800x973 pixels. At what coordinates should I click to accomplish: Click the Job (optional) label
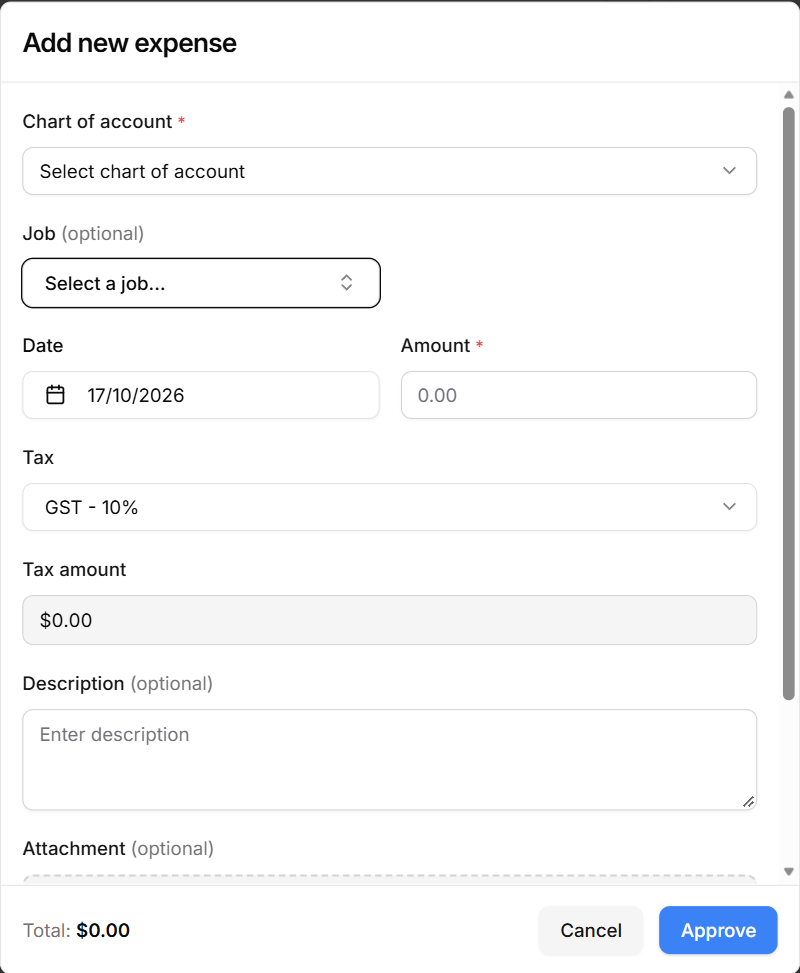pos(83,234)
